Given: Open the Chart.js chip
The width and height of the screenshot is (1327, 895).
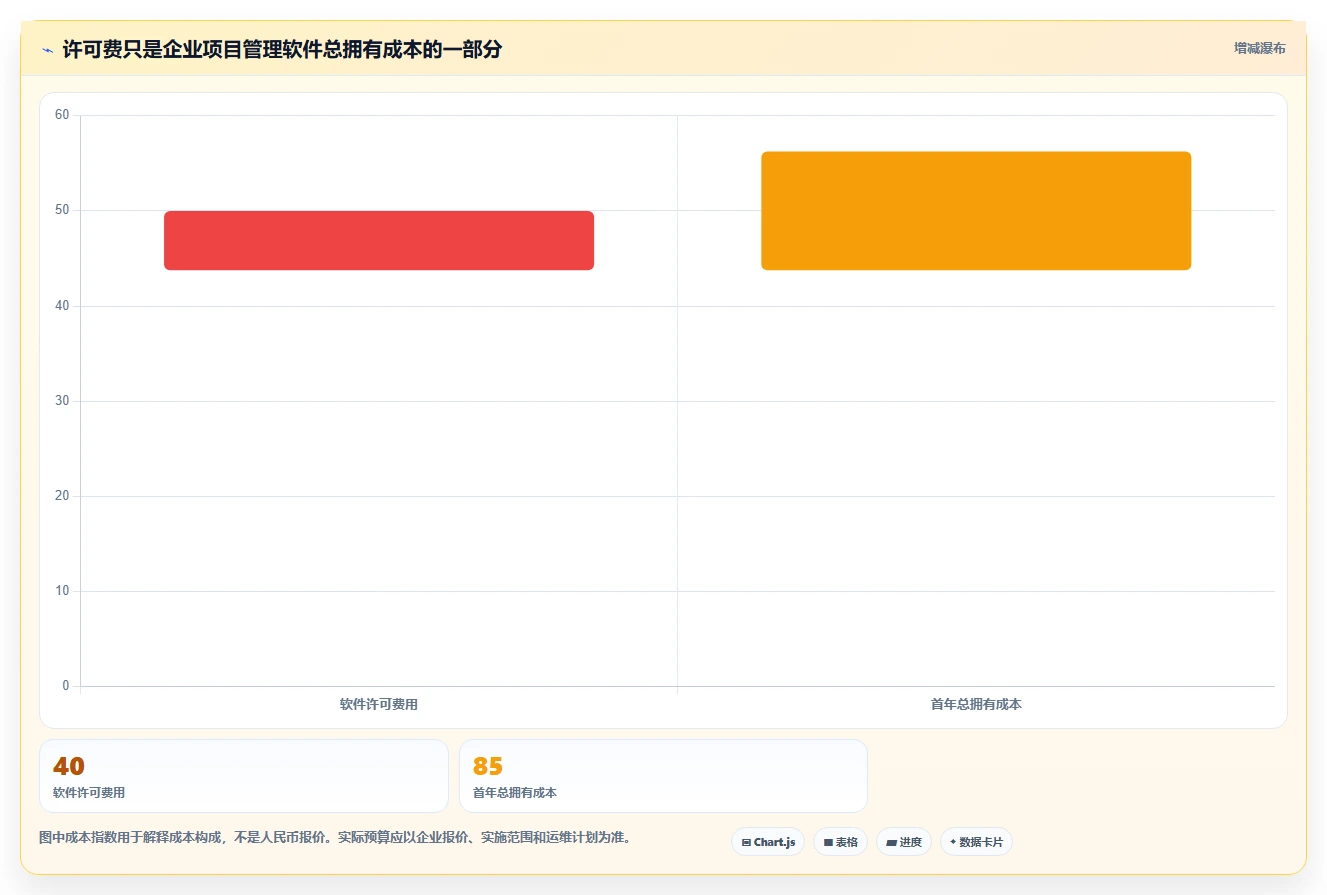Looking at the screenshot, I should point(768,842).
